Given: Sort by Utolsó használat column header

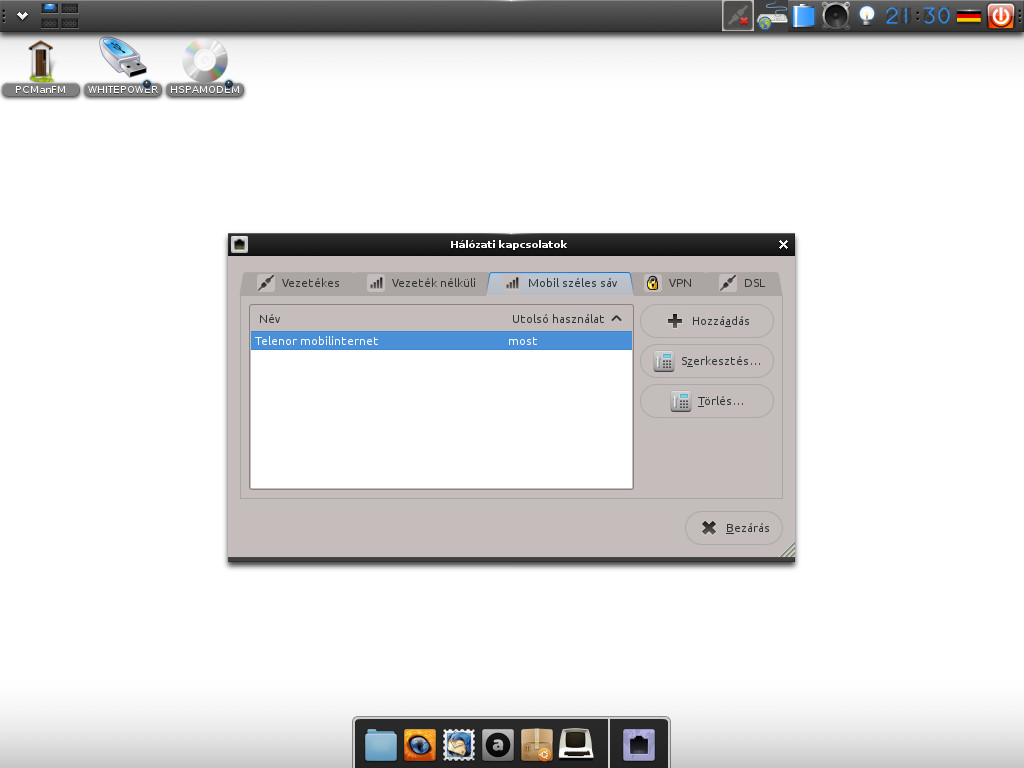Looking at the screenshot, I should 567,319.
